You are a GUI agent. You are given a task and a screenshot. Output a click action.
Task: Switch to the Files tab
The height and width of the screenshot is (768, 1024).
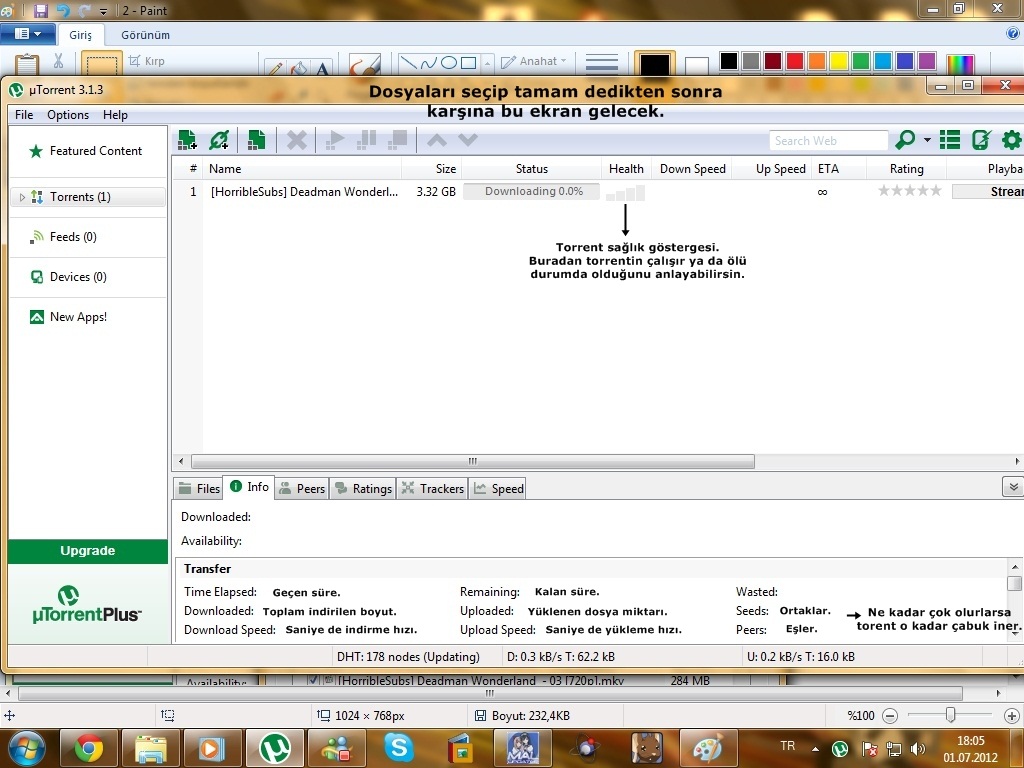200,488
